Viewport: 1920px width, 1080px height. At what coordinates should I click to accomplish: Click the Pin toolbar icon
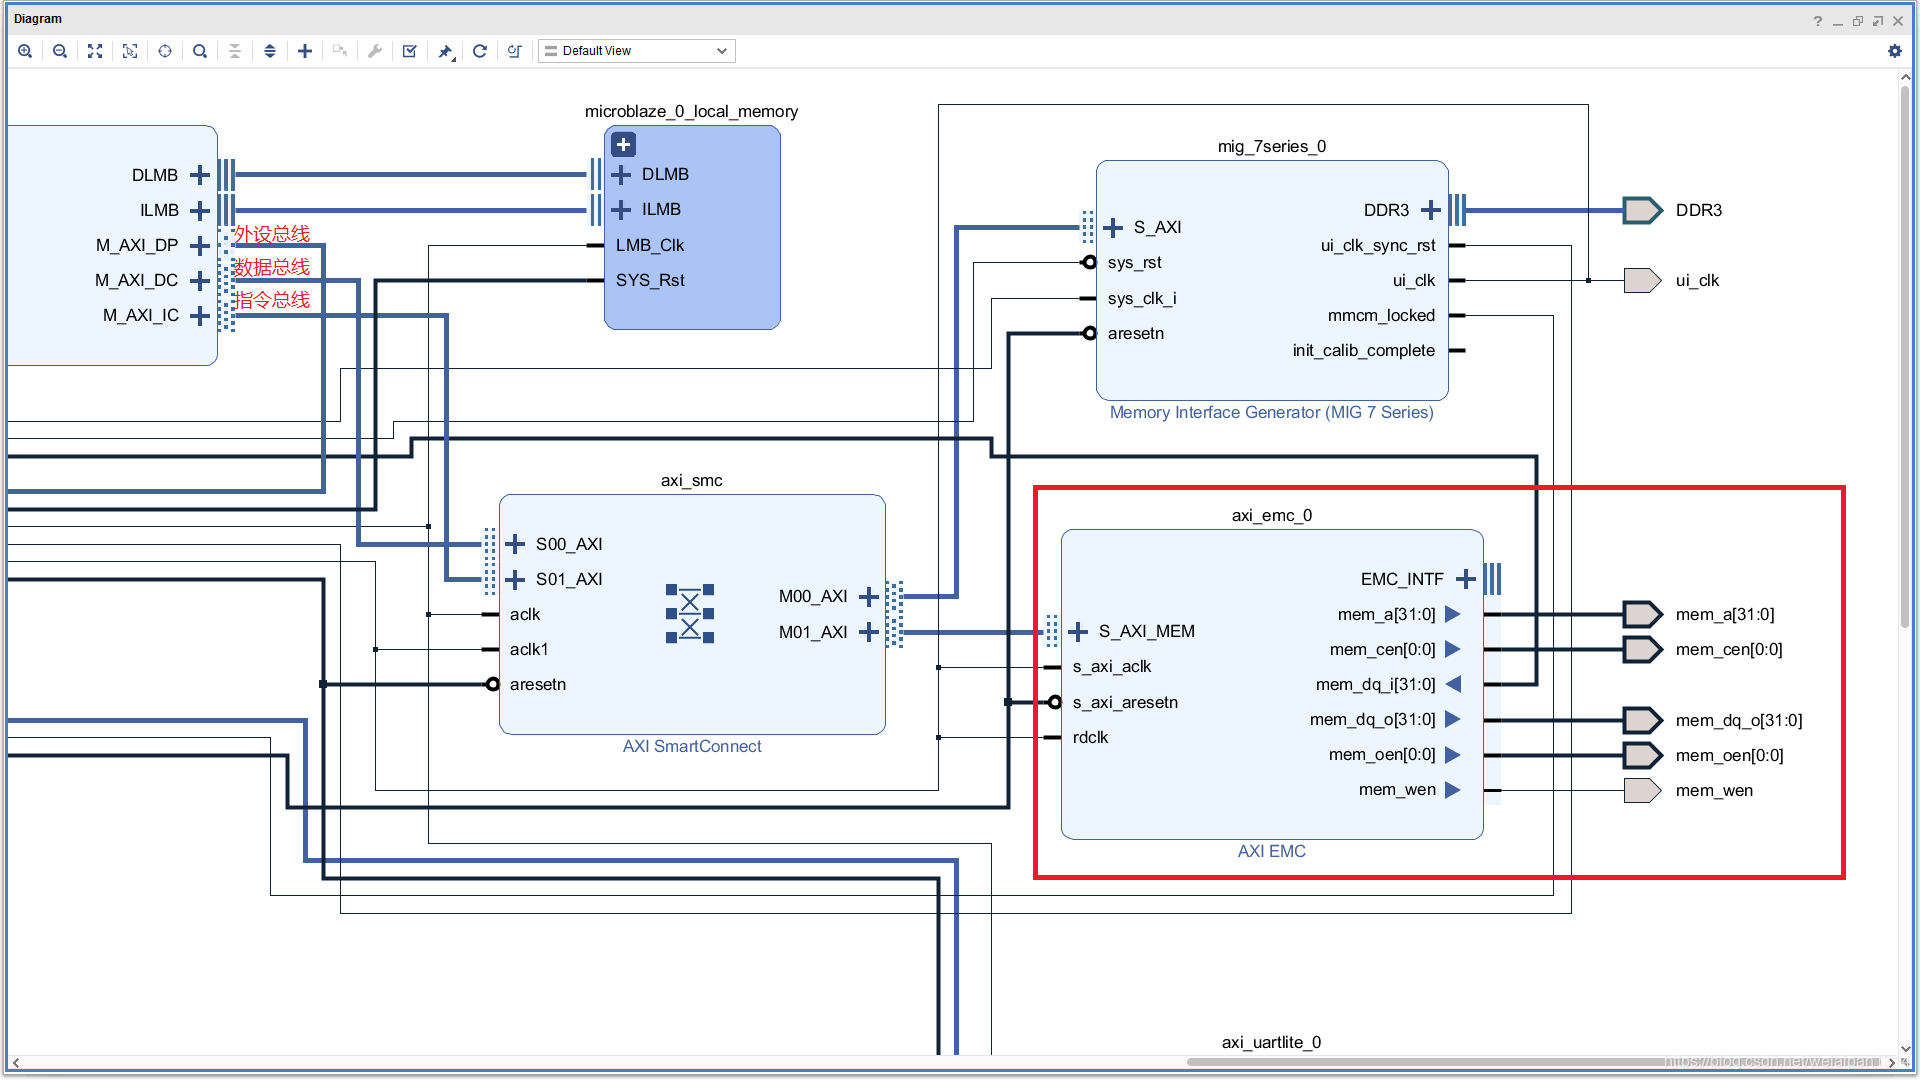pos(445,51)
